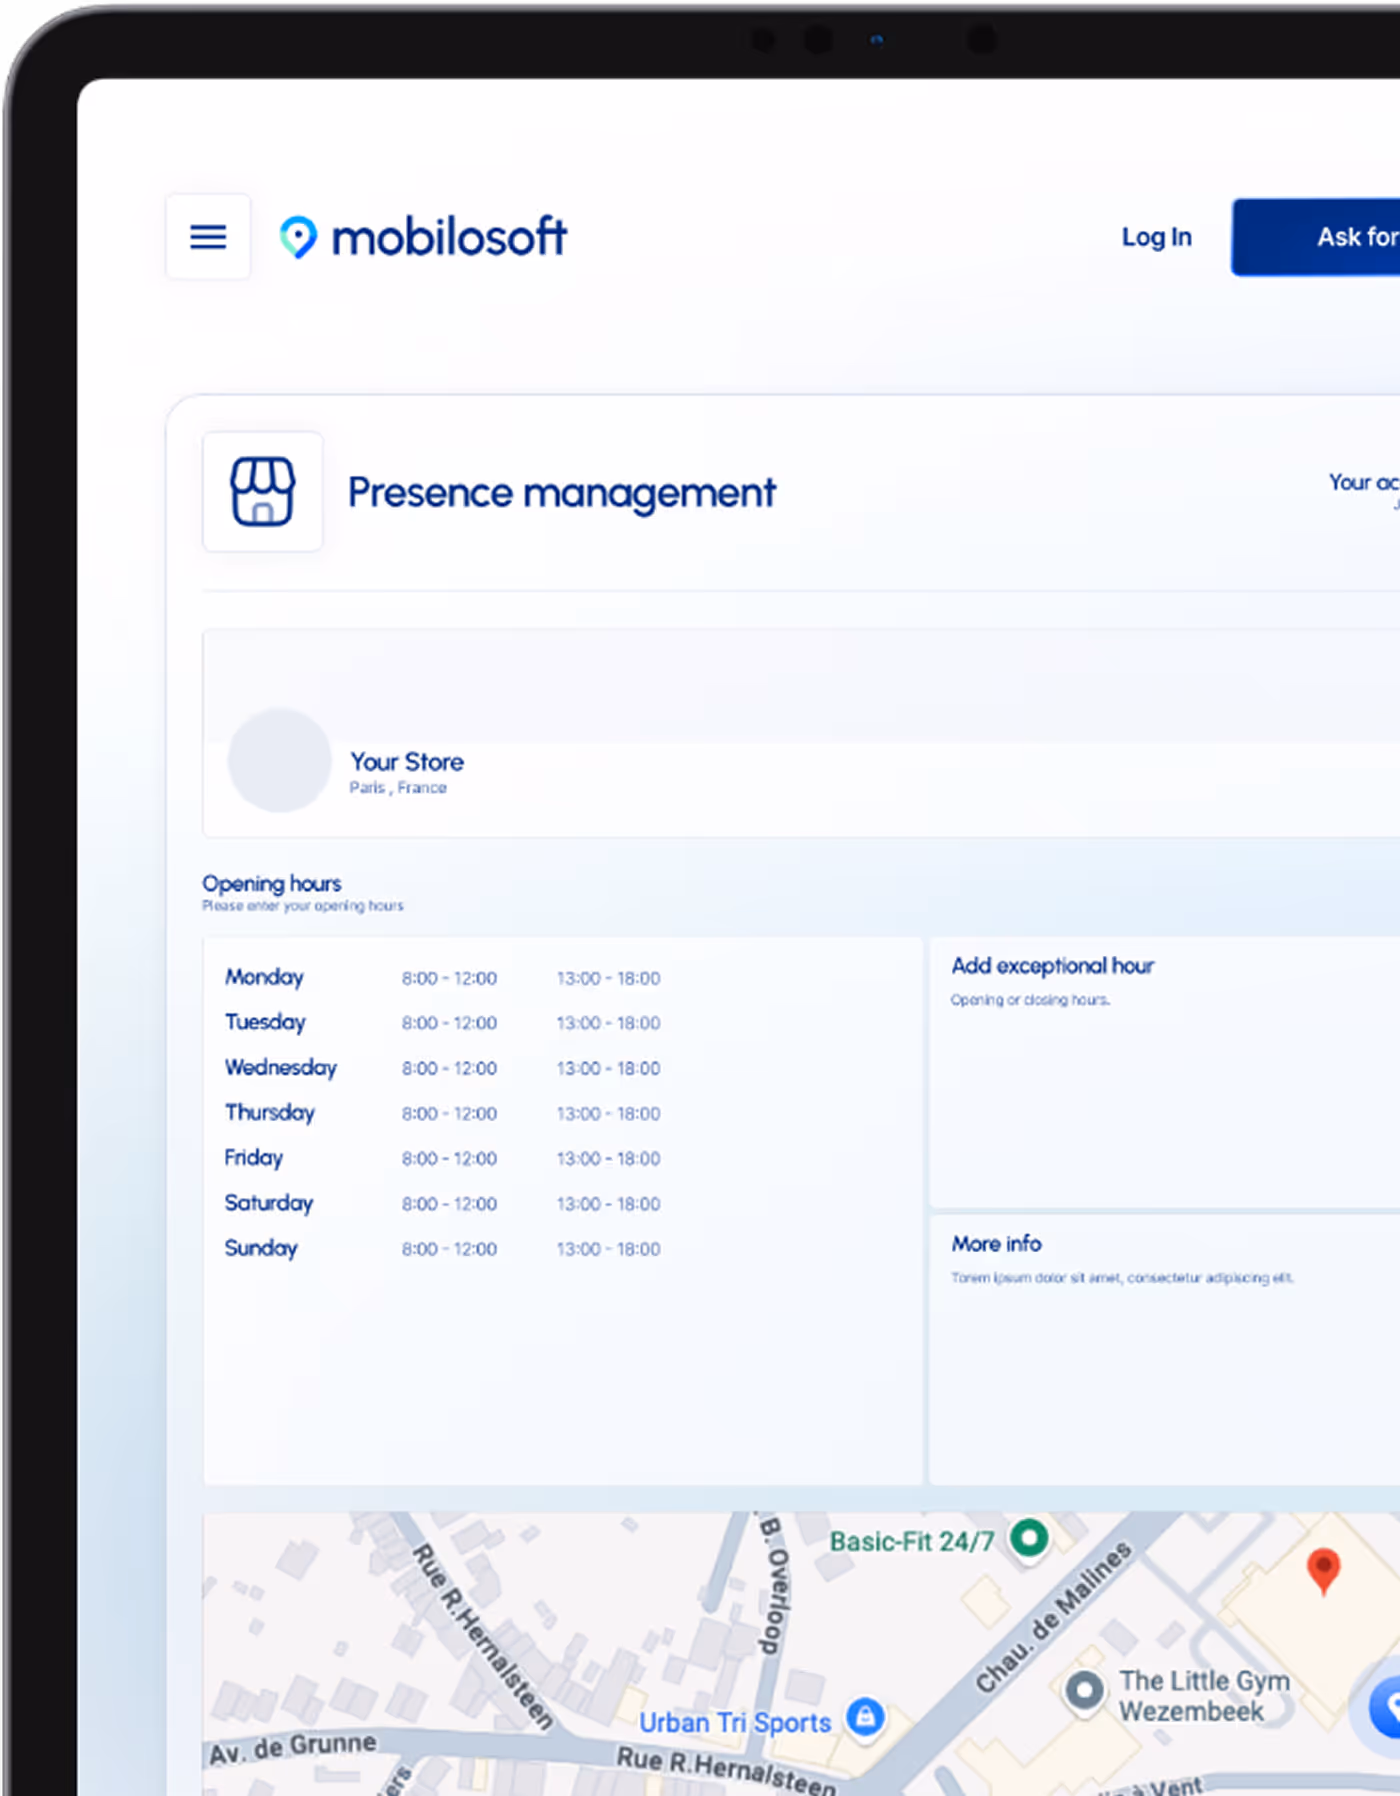Click the Log In link
This screenshot has height=1796, width=1400.
click(1156, 237)
